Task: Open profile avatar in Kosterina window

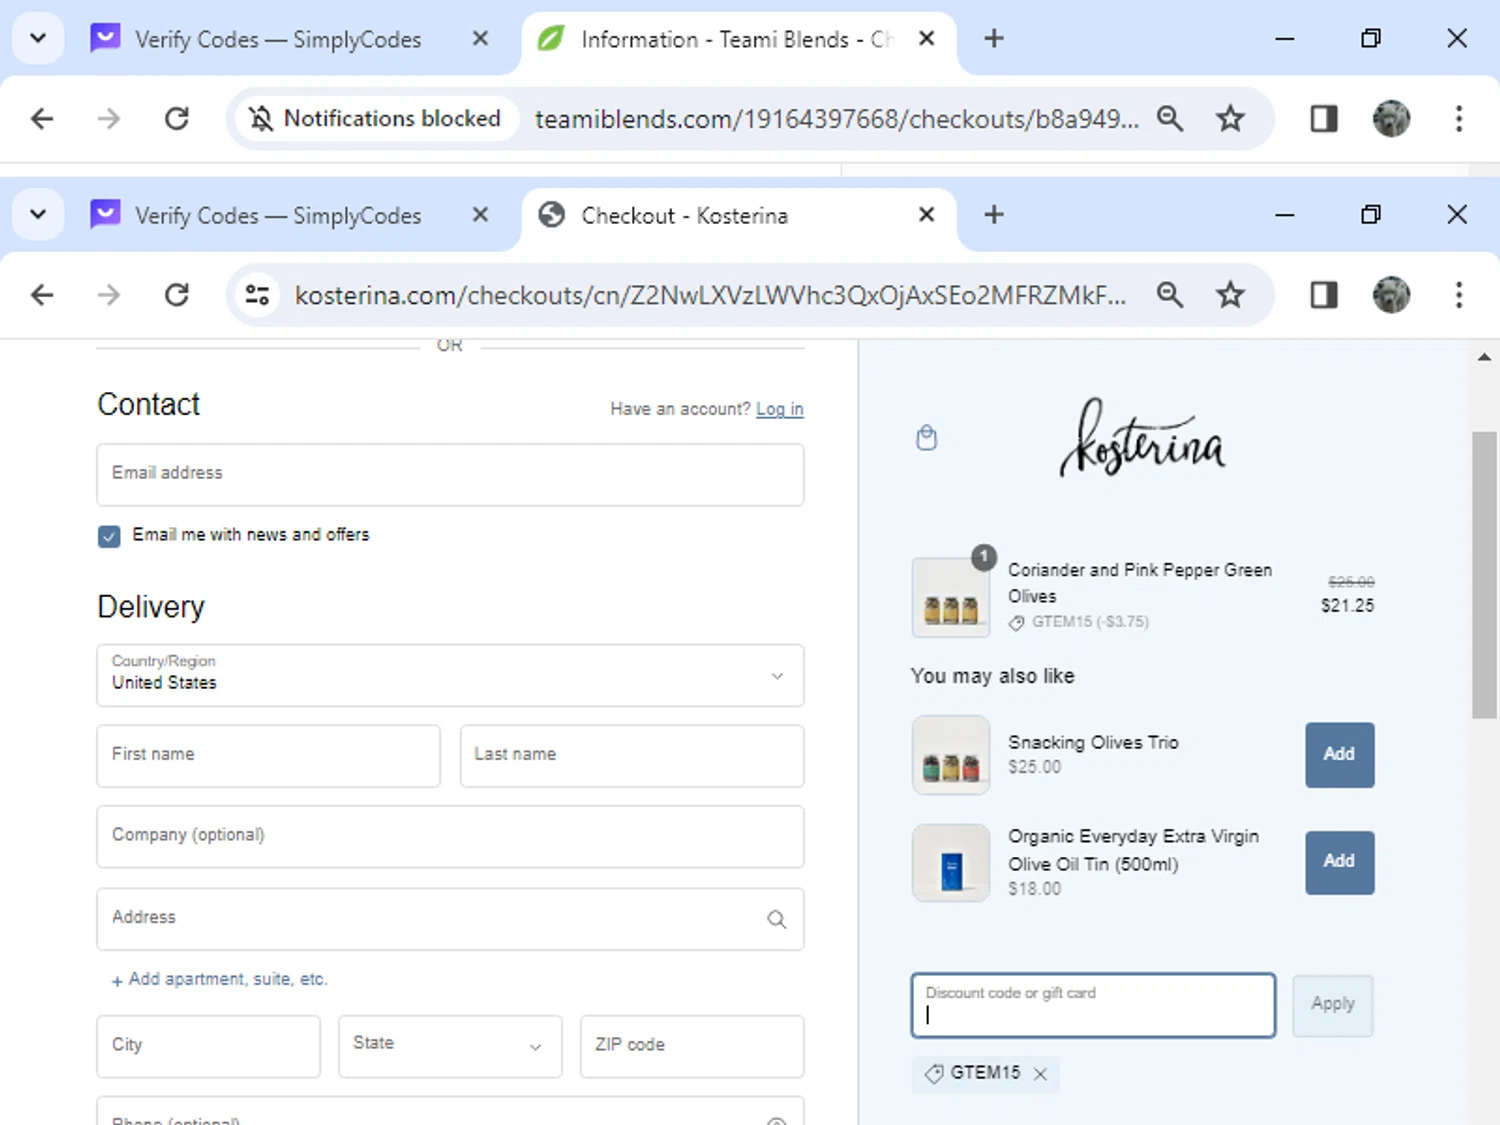Action: pos(1391,295)
